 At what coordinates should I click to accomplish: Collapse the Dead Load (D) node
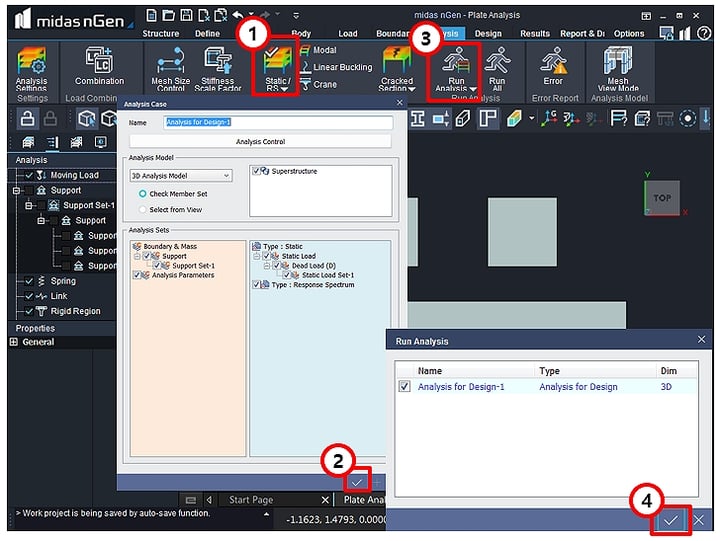[x=267, y=265]
